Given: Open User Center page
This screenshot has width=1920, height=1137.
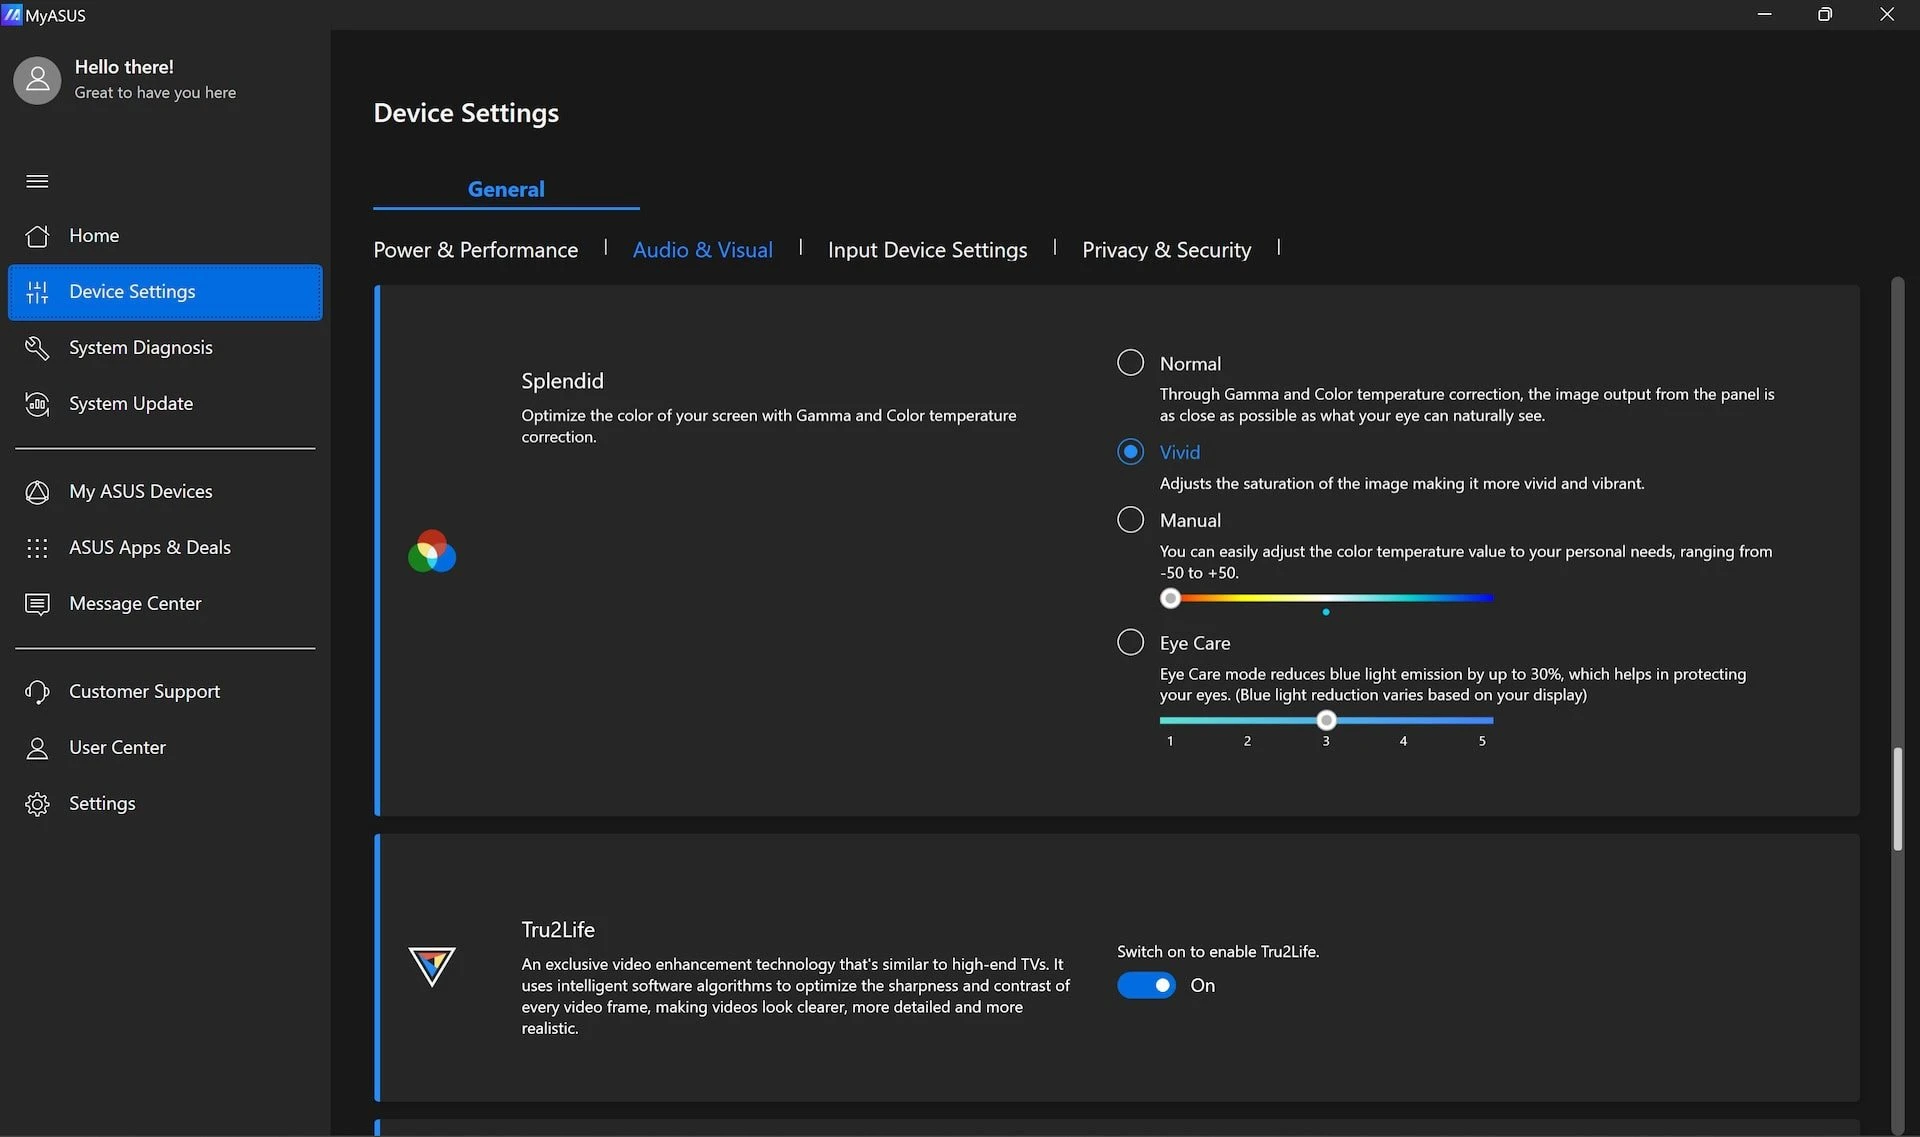Looking at the screenshot, I should [165, 748].
